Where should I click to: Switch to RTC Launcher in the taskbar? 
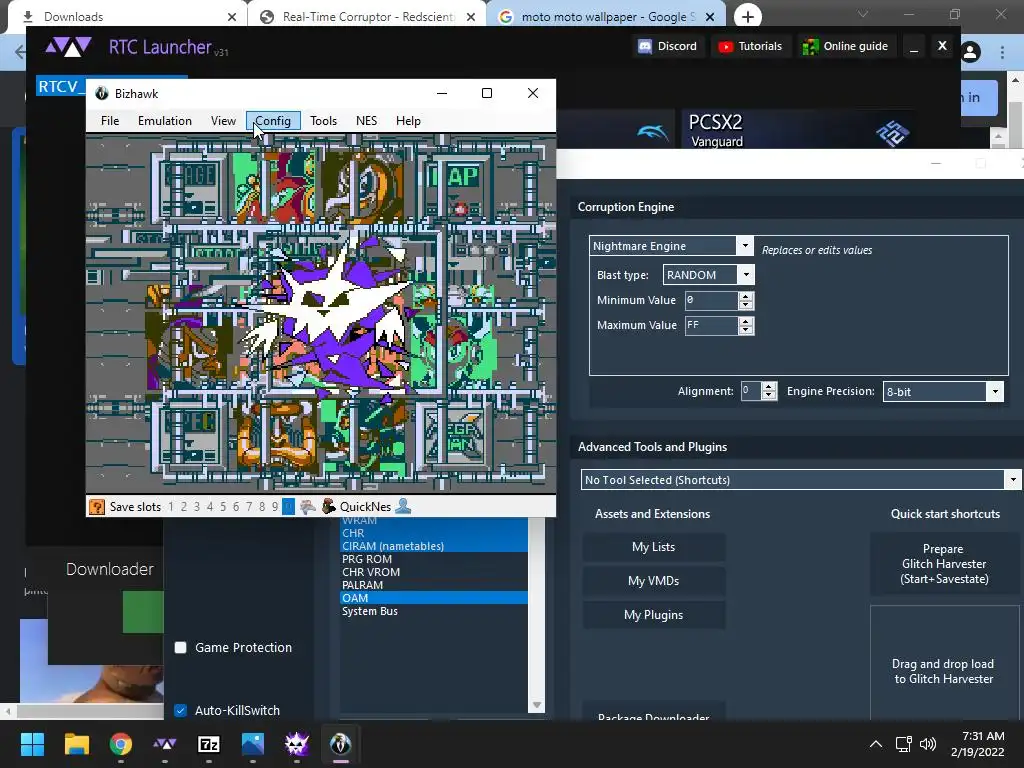coord(165,744)
